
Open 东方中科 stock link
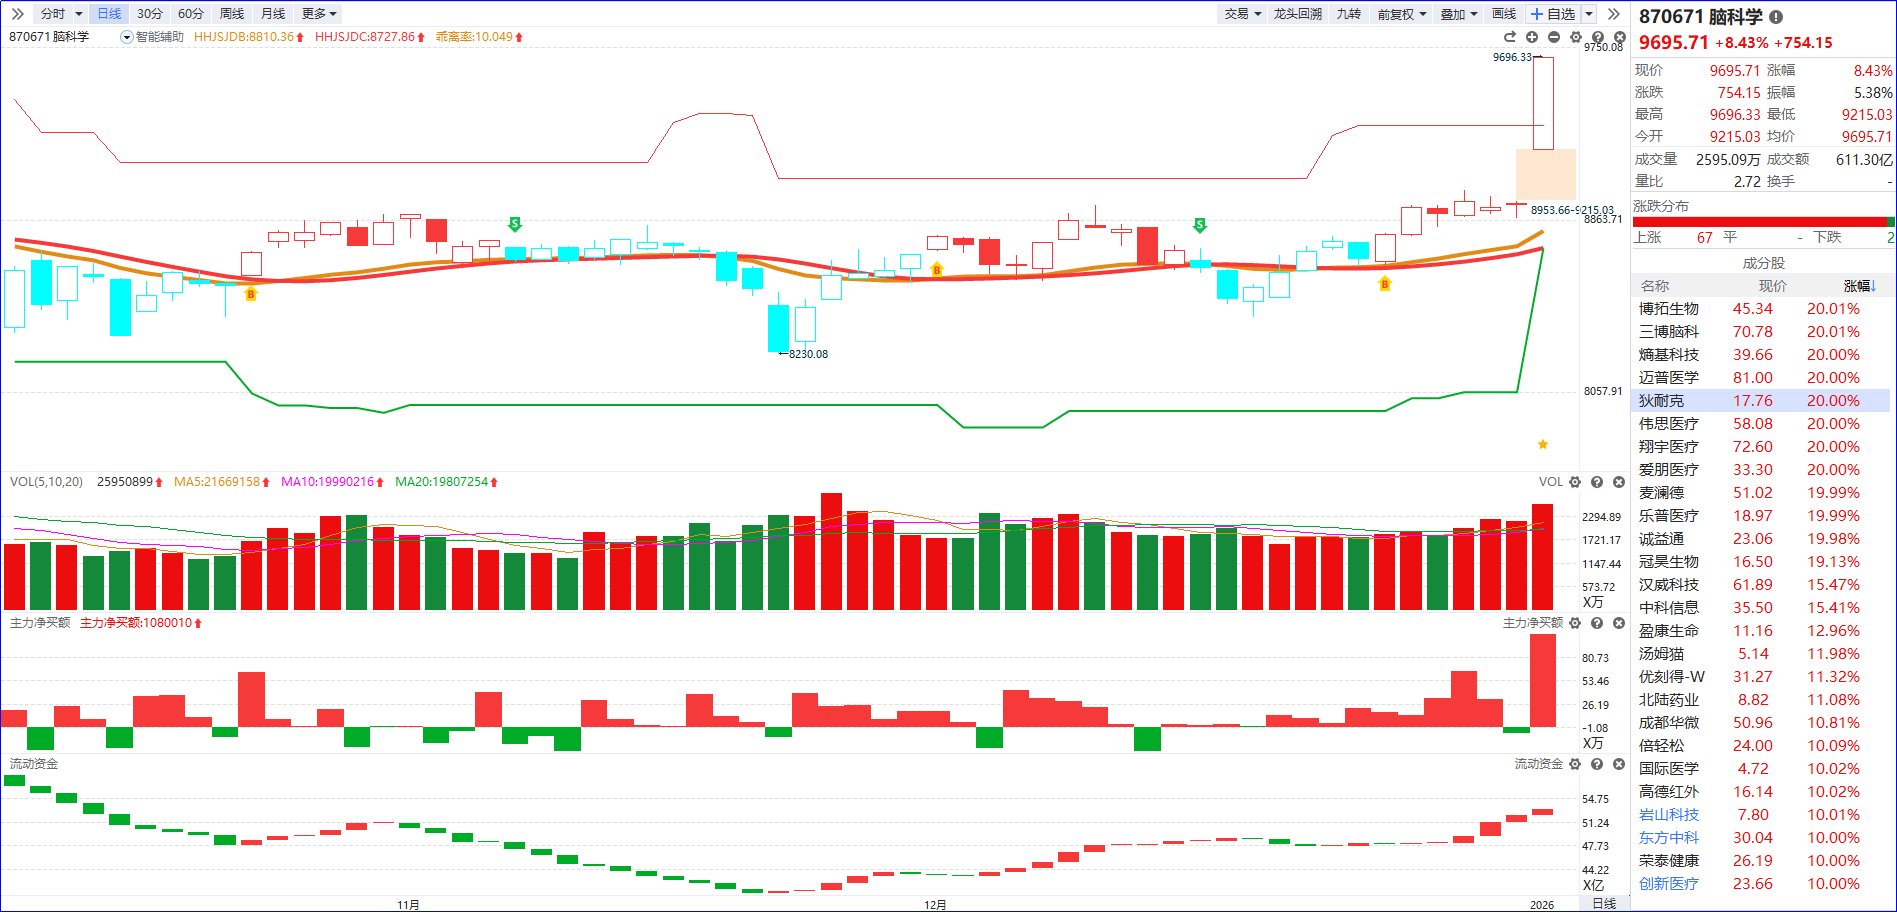click(1669, 838)
